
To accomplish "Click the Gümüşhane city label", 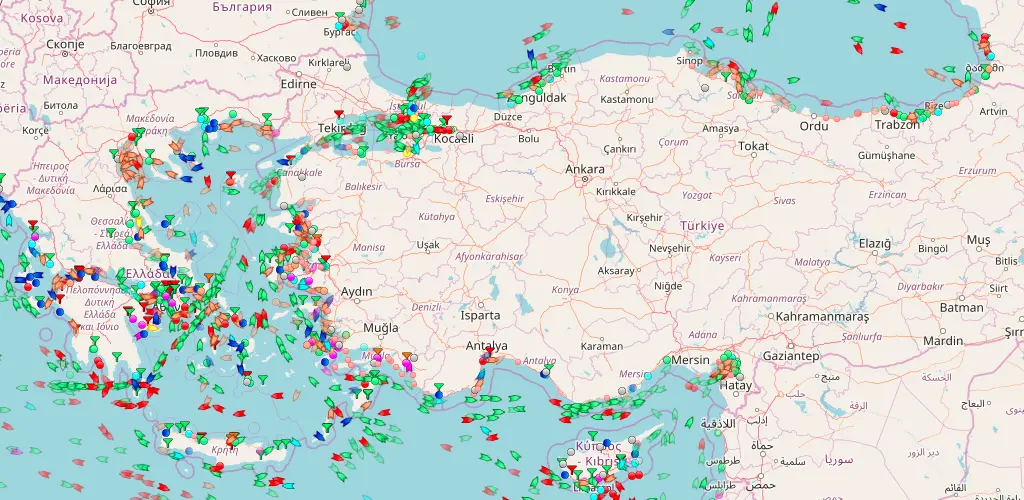I will coord(886,156).
